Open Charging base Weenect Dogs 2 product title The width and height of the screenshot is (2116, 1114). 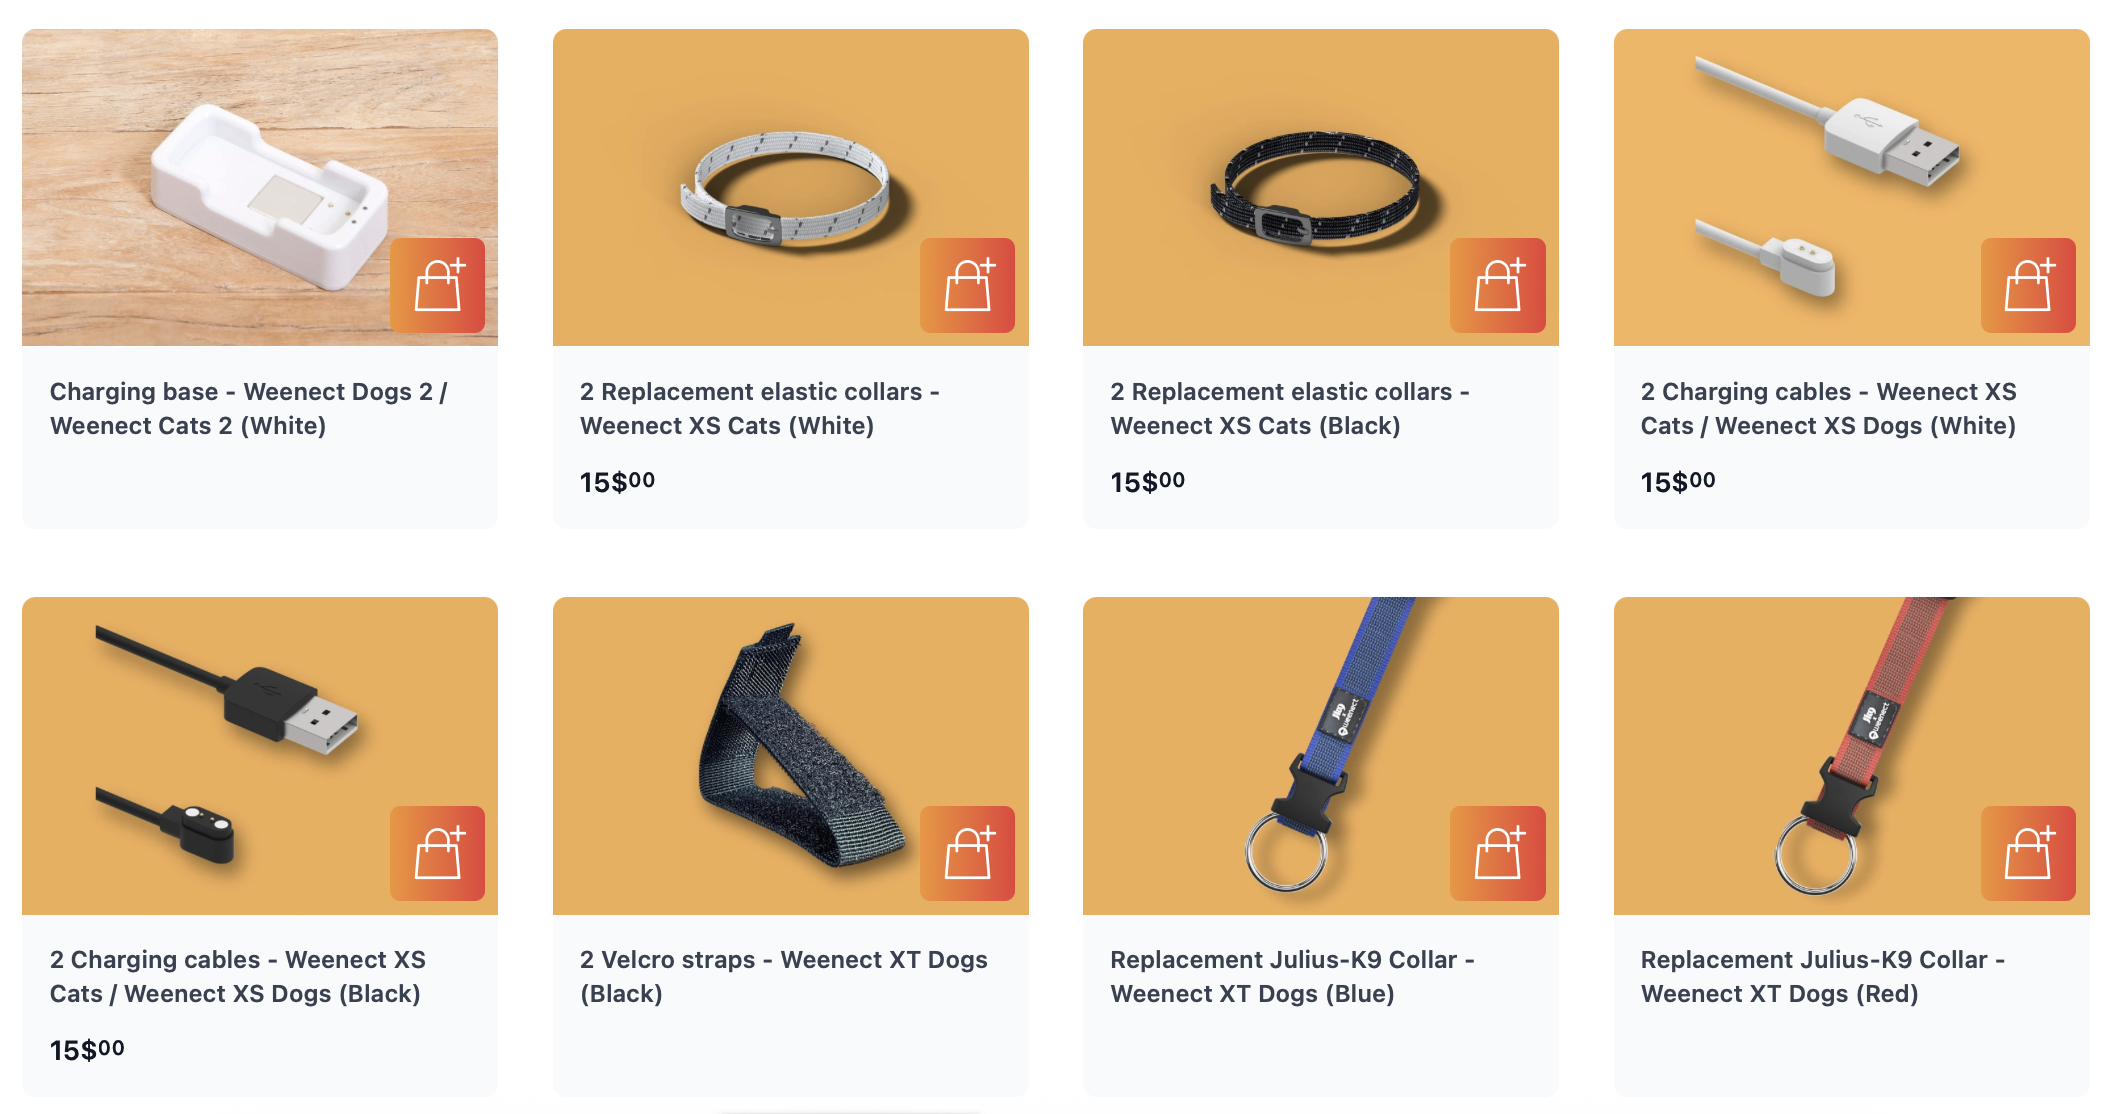[249, 409]
